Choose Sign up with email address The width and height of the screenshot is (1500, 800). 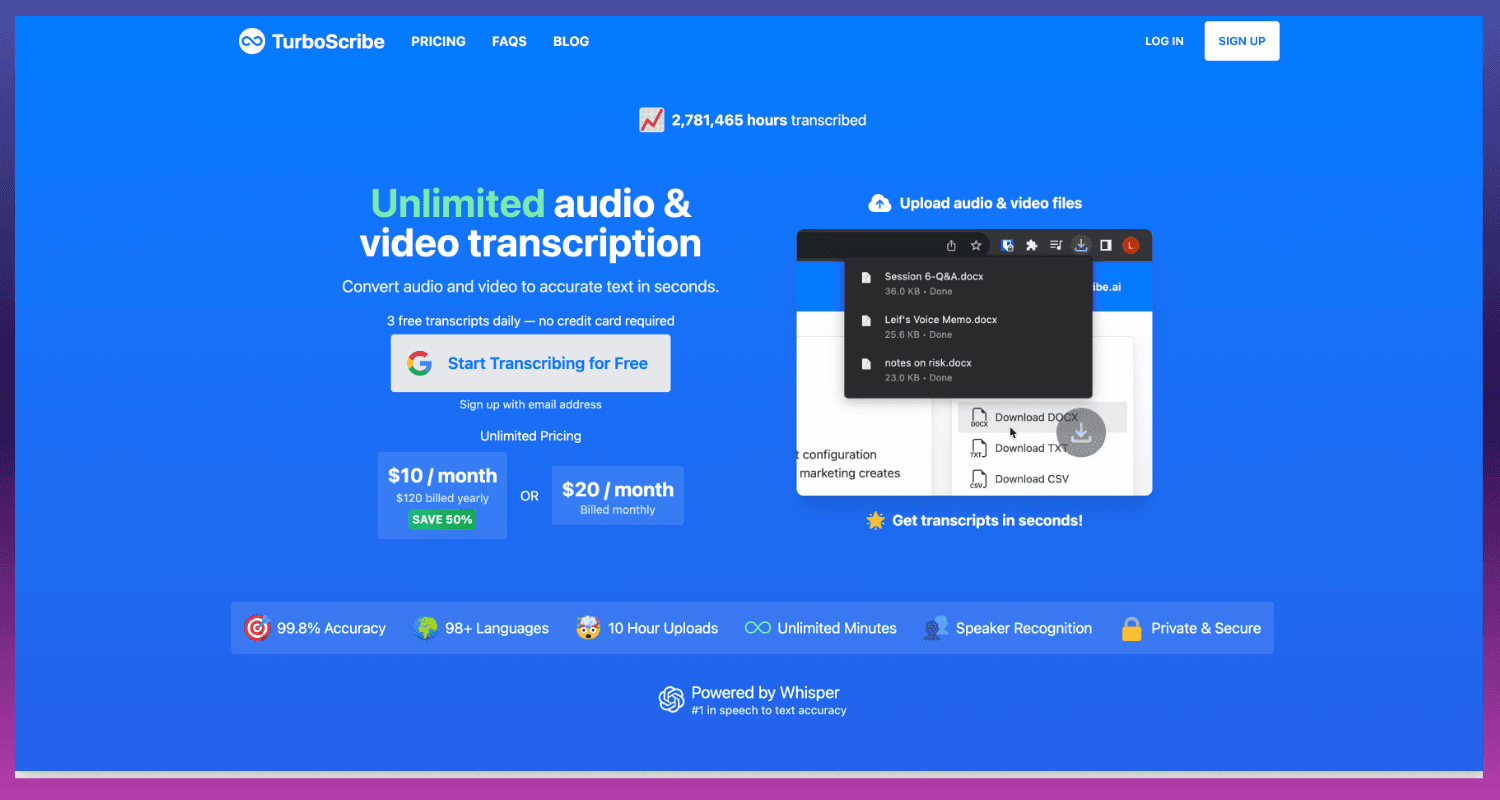pyautogui.click(x=530, y=404)
